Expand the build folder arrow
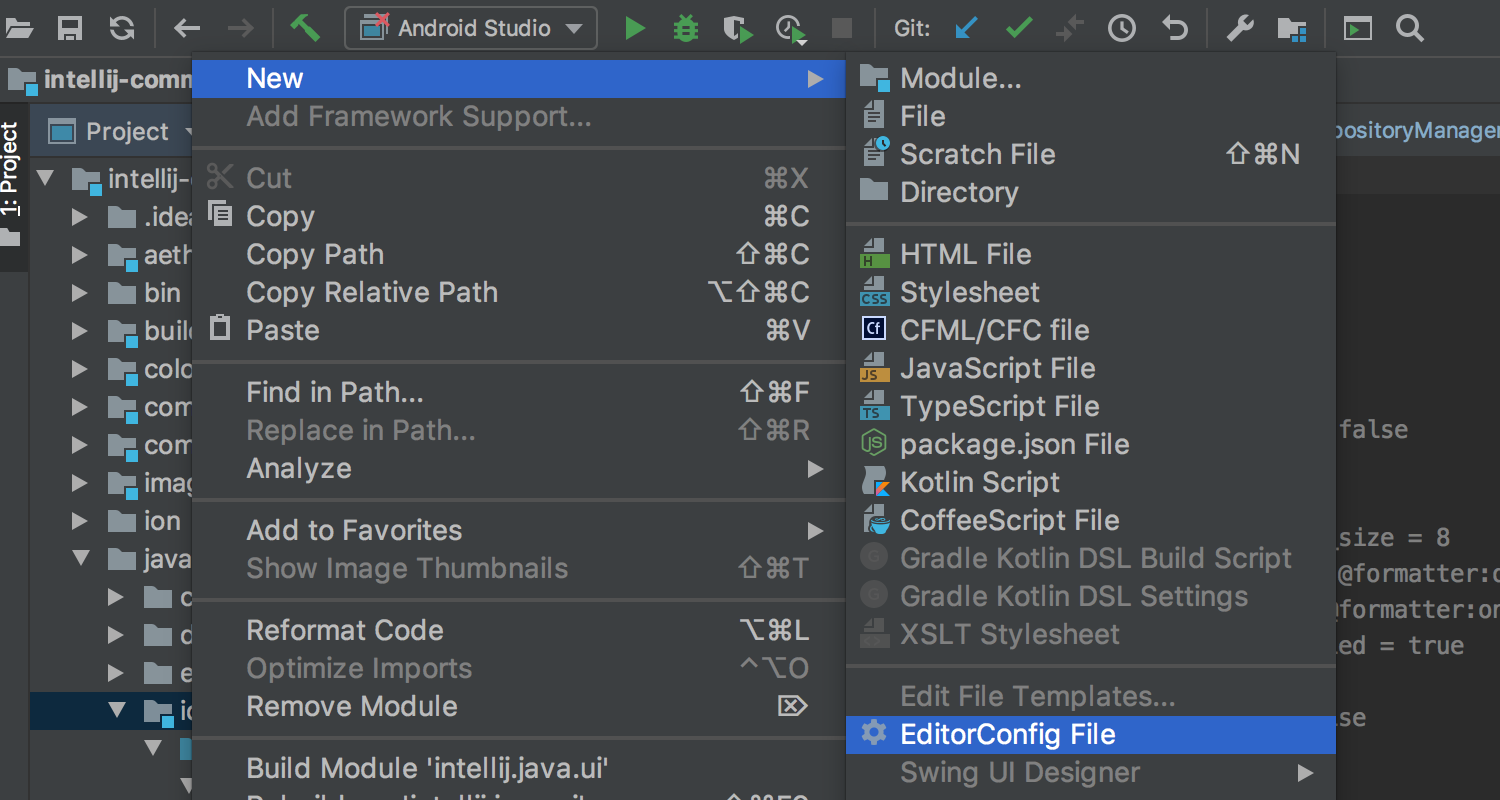This screenshot has width=1500, height=800. (x=80, y=331)
